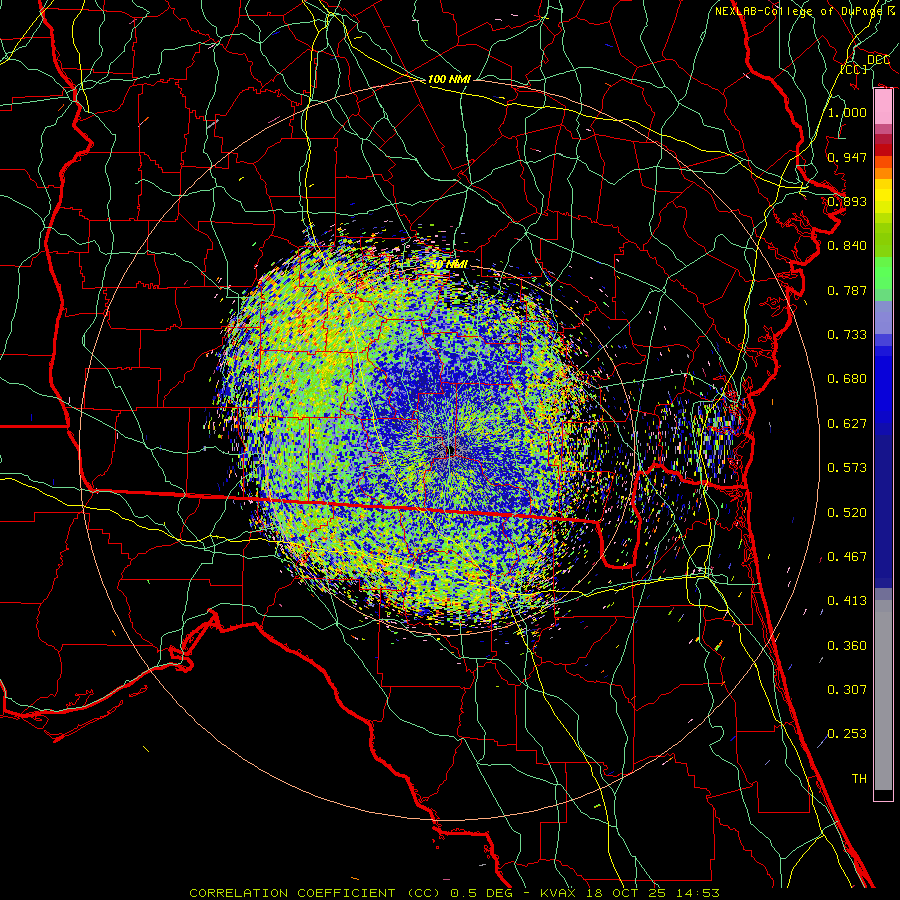The image size is (900, 900).
Task: Click the gray band of the color bar
Action: coord(883,695)
